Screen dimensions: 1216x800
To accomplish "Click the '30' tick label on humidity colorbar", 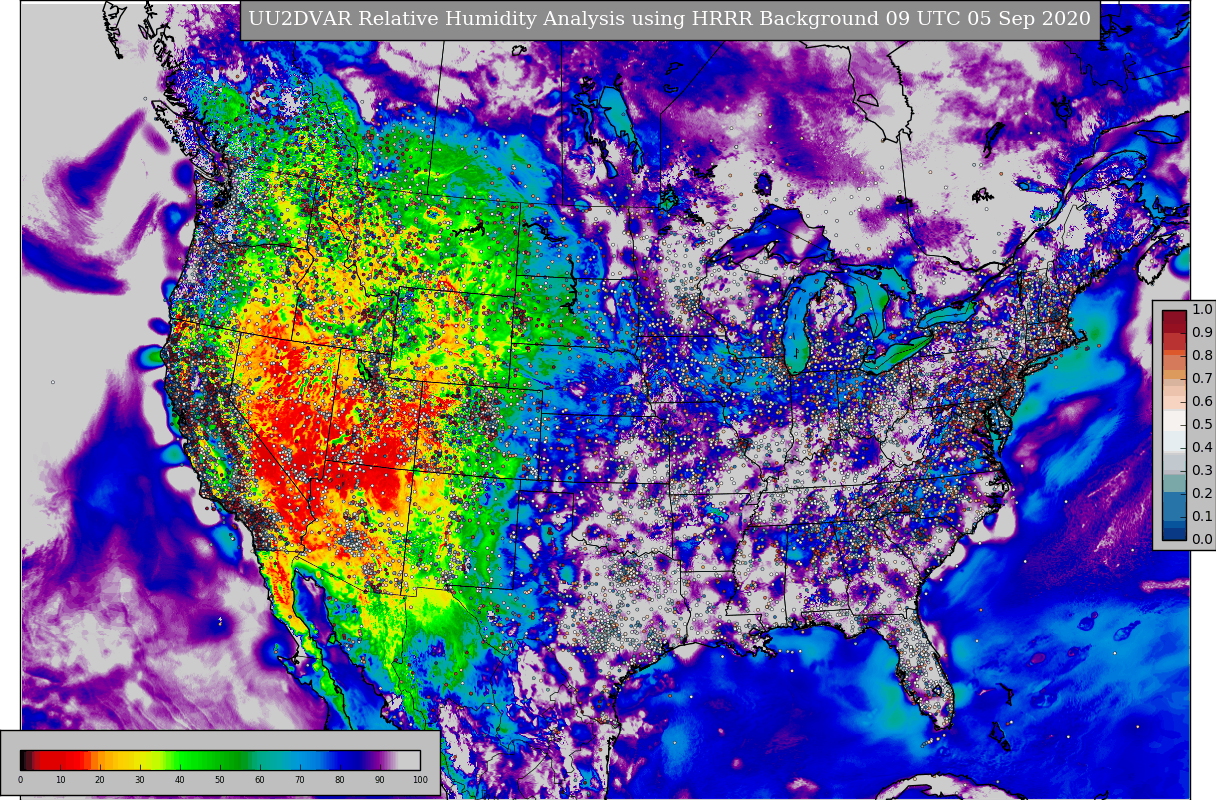I will [x=140, y=780].
